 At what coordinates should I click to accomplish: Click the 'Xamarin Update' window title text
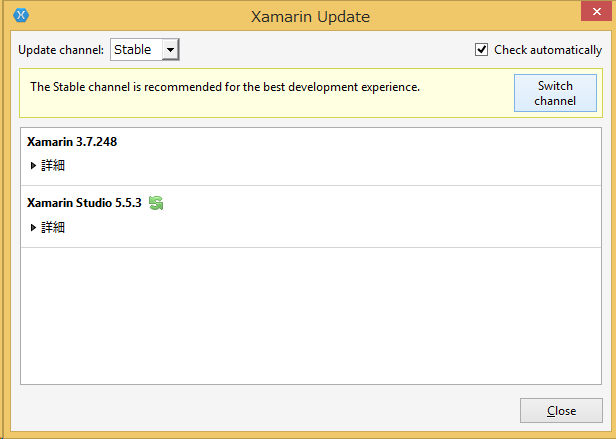pos(309,16)
